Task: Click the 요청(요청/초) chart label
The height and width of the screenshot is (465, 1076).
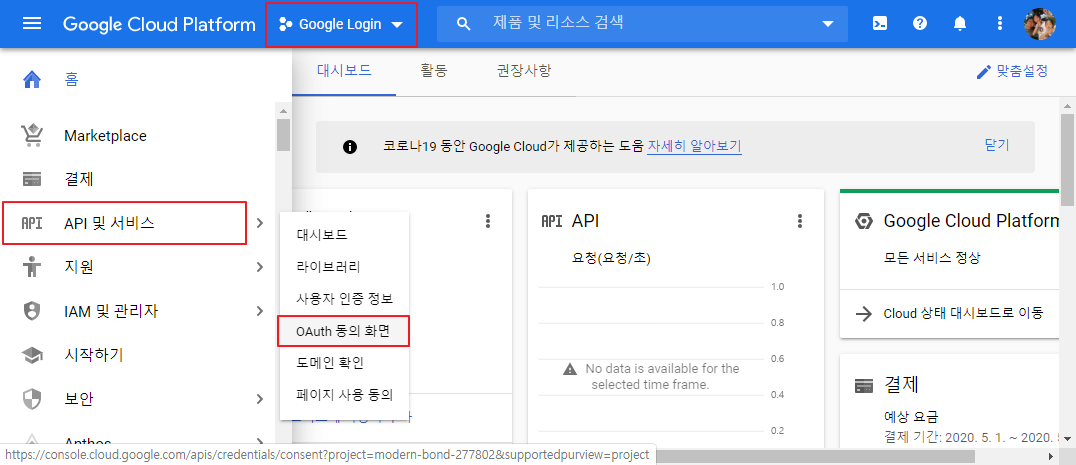Action: click(x=611, y=259)
